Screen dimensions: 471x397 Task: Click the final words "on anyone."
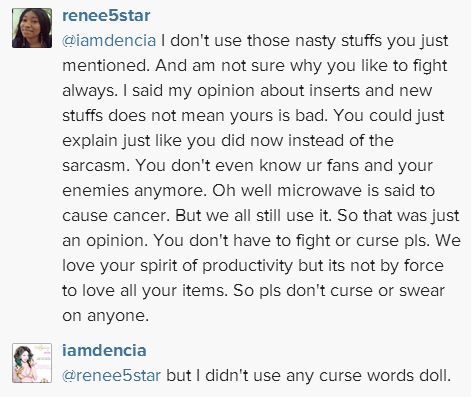(x=105, y=316)
